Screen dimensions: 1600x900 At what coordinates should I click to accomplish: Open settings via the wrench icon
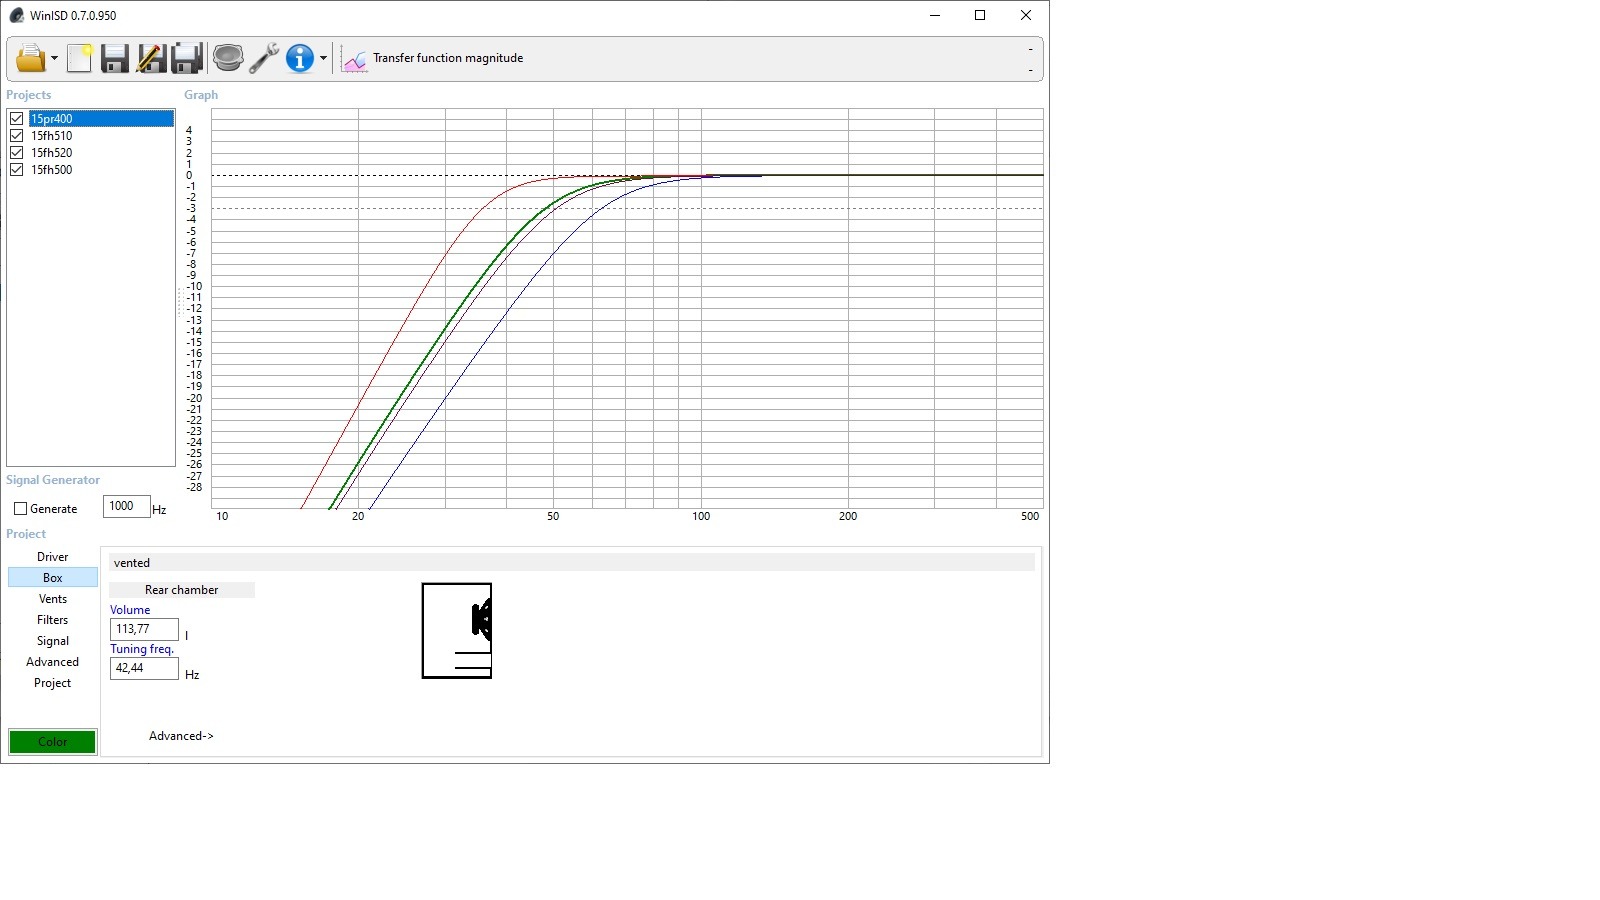coord(264,59)
